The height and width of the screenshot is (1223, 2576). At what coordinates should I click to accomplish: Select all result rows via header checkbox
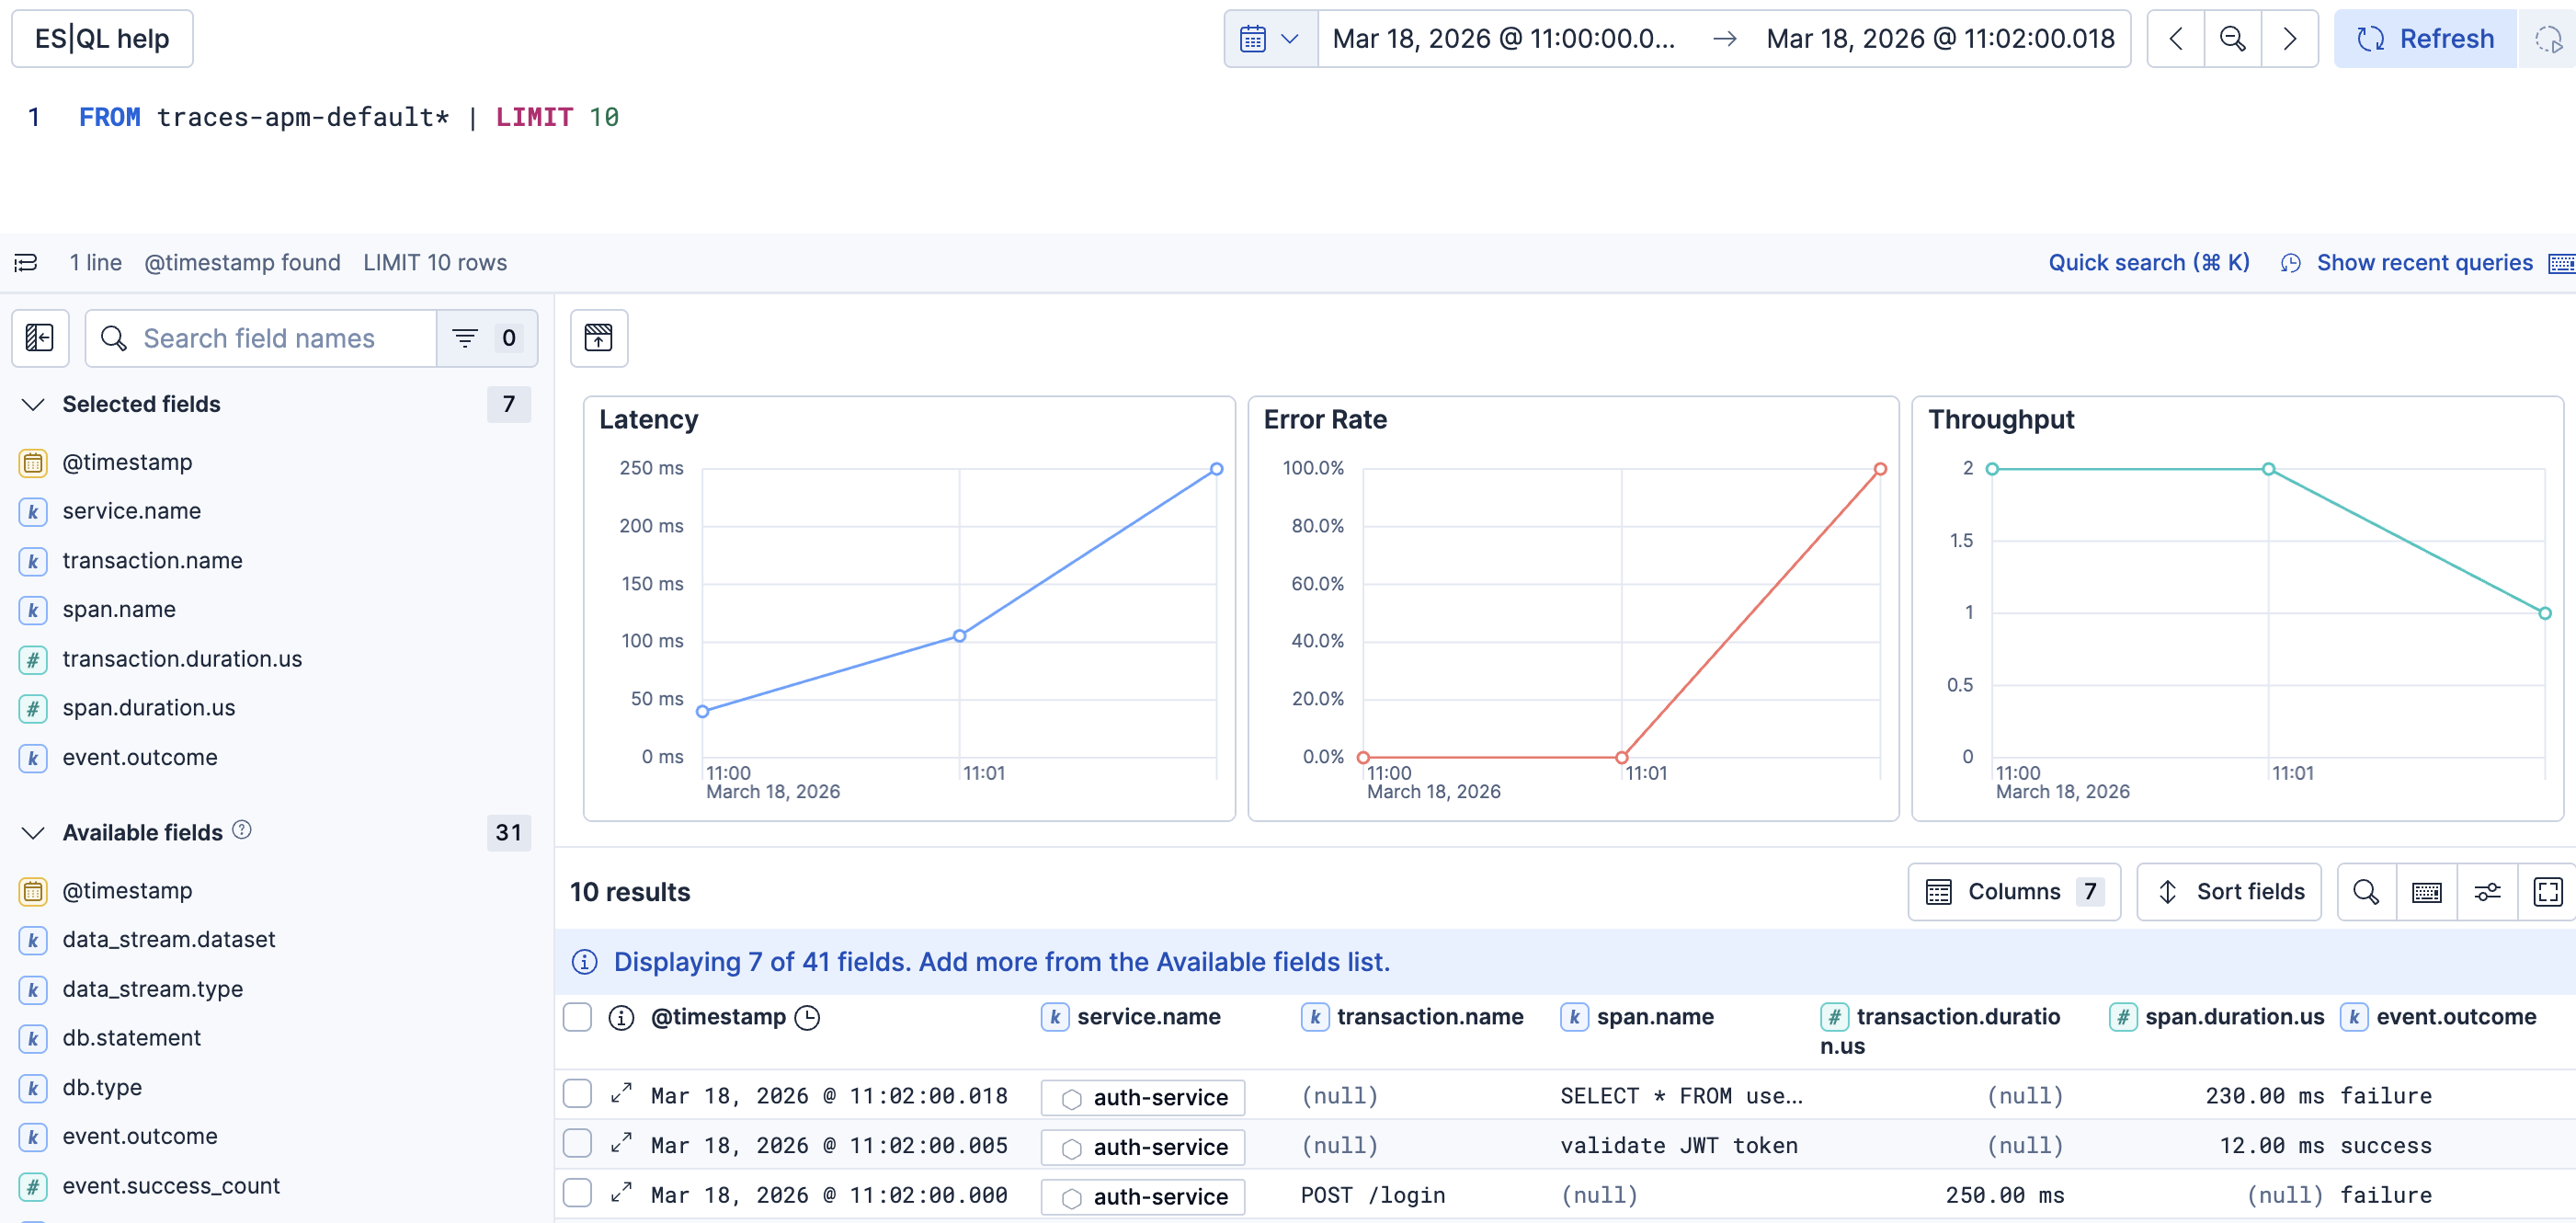pyautogui.click(x=577, y=1017)
